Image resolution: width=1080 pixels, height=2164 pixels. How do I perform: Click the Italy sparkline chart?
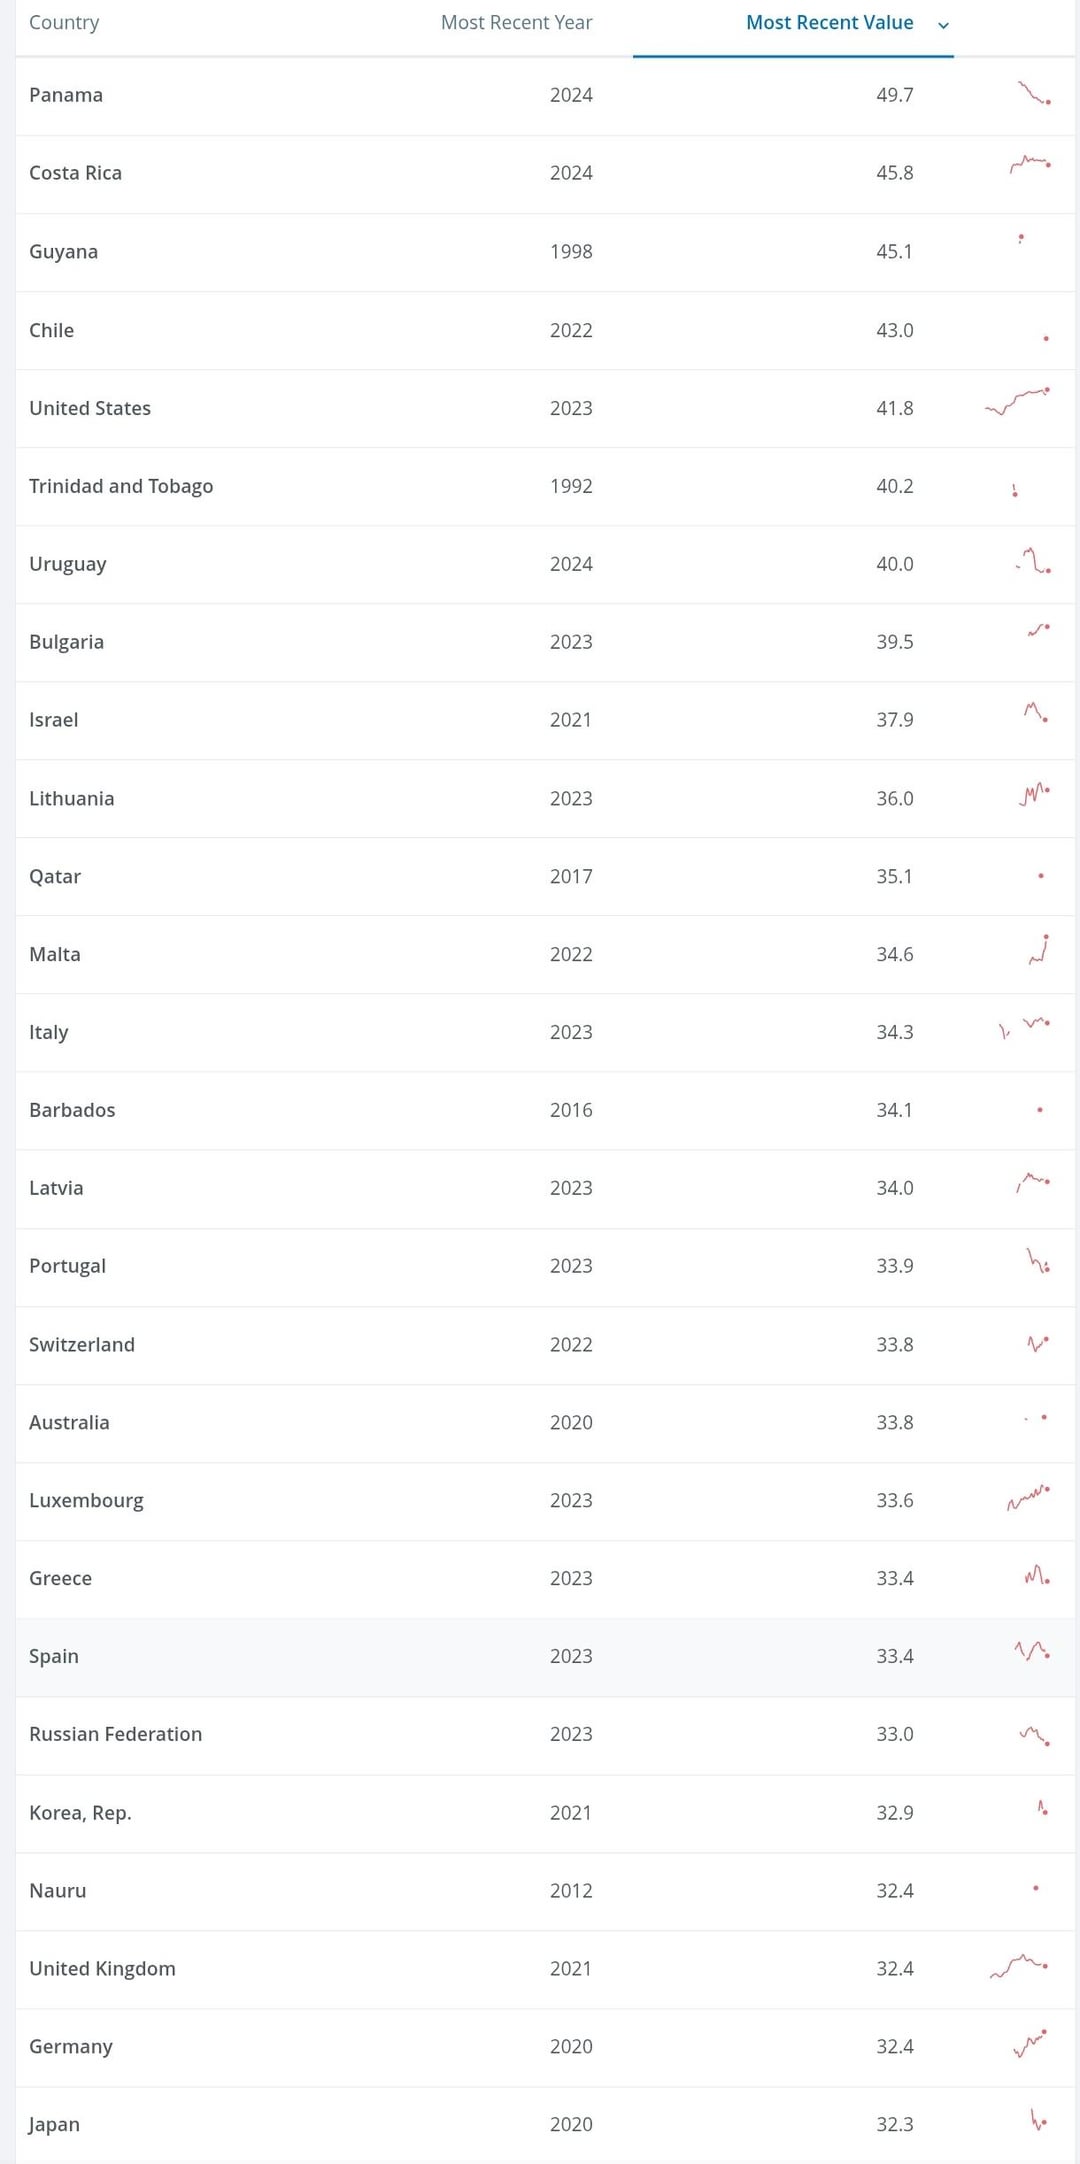click(x=1025, y=1027)
